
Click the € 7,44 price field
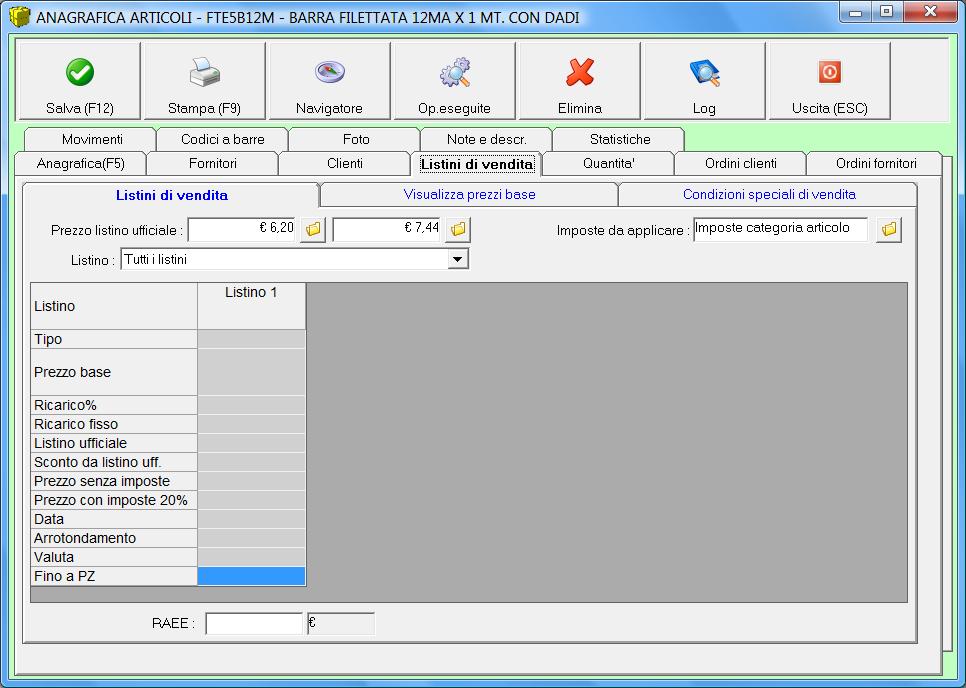387,229
